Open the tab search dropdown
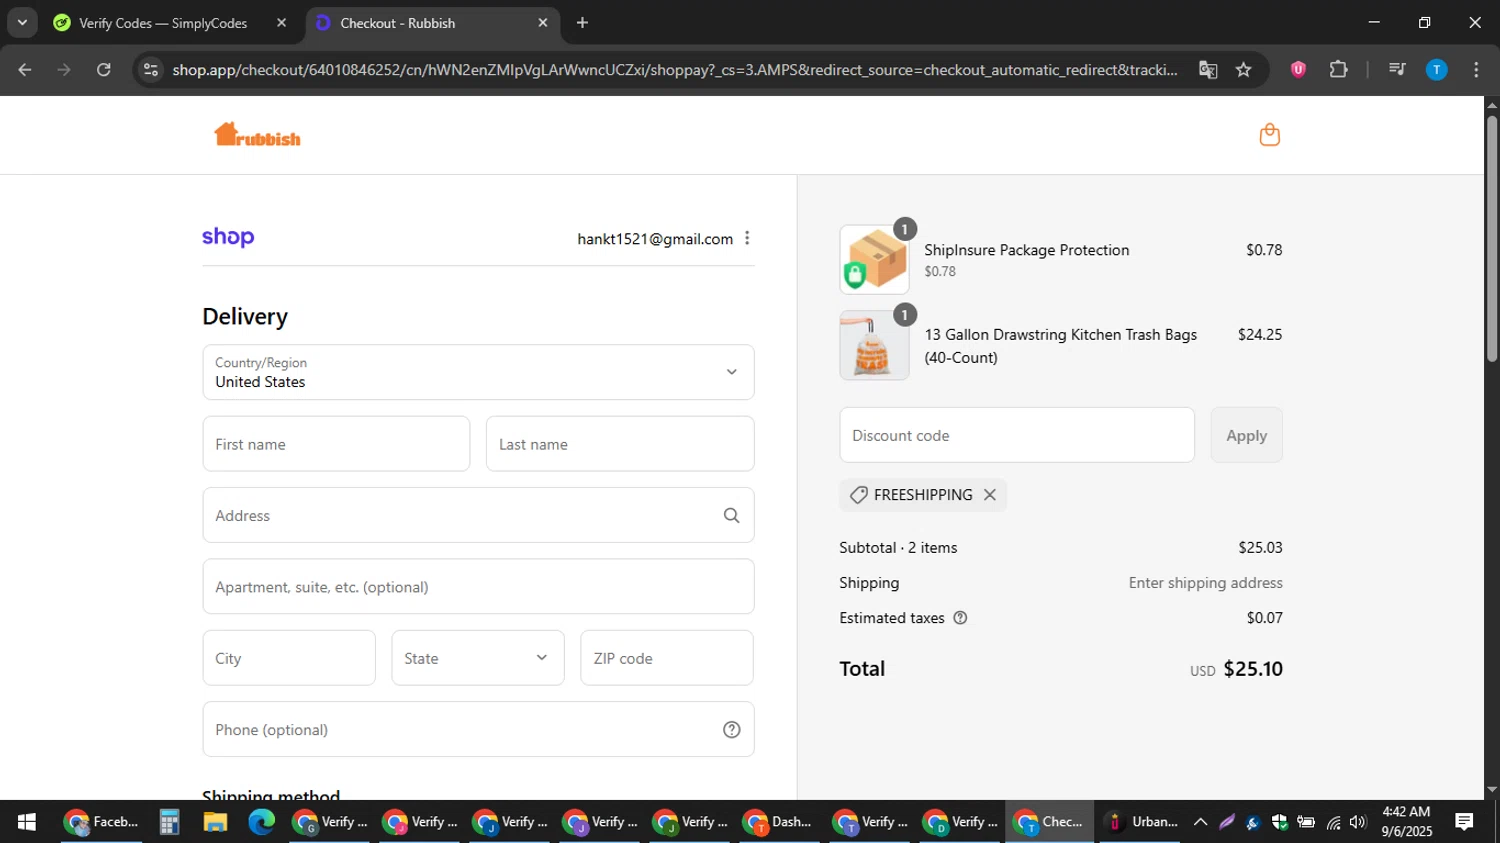The width and height of the screenshot is (1500, 843). tap(22, 23)
